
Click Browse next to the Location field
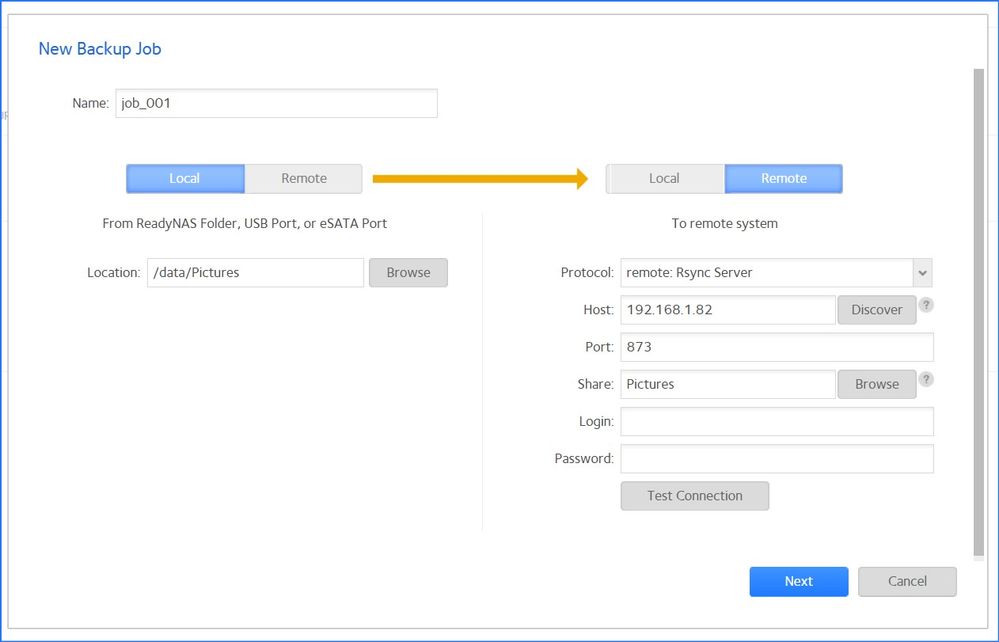(x=408, y=272)
